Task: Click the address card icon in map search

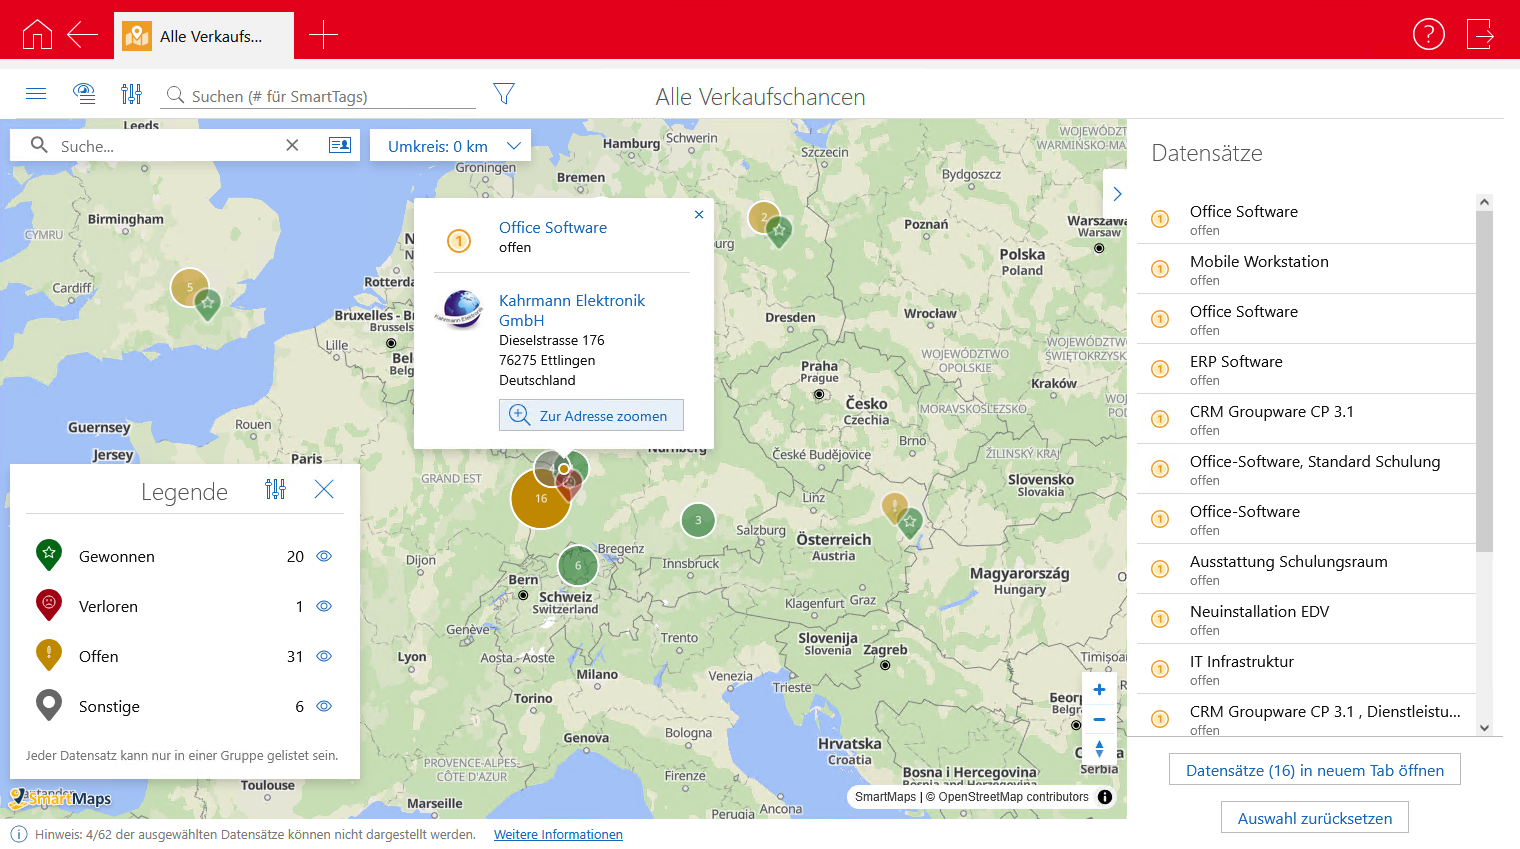Action: click(340, 145)
